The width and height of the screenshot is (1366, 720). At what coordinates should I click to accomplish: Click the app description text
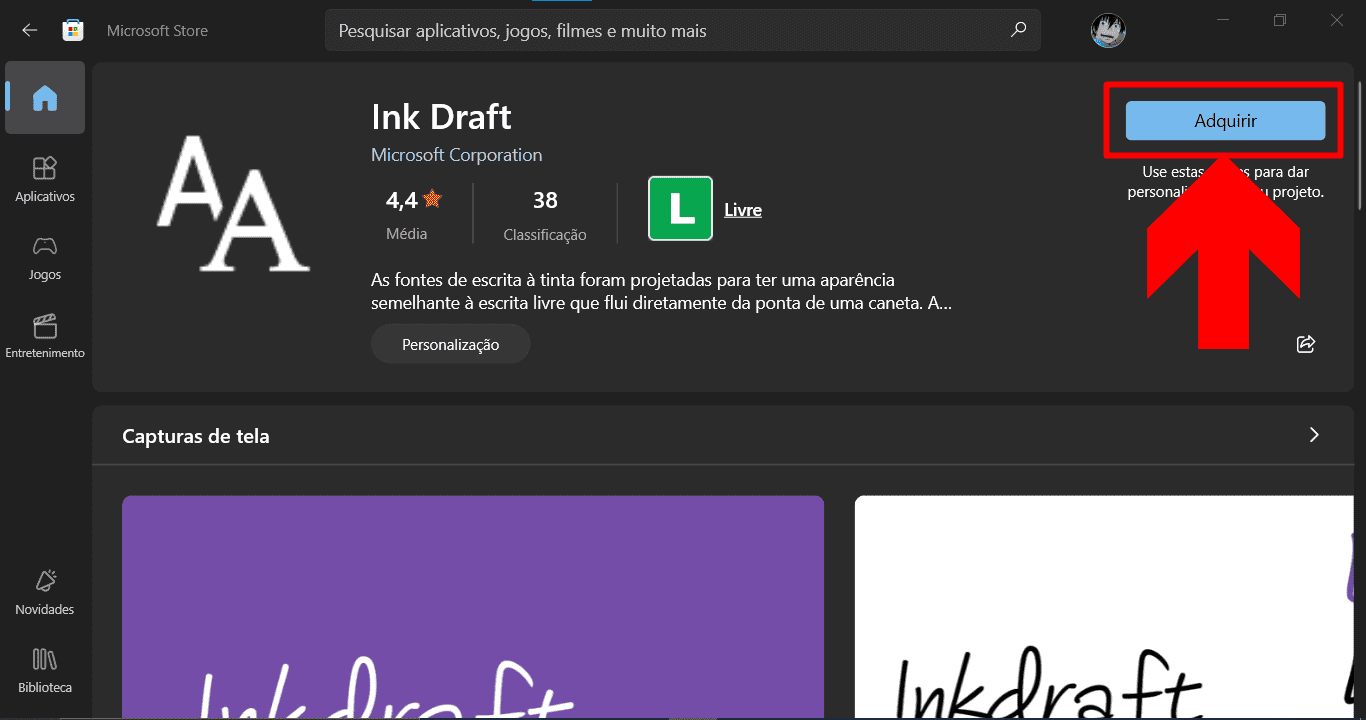coord(661,291)
